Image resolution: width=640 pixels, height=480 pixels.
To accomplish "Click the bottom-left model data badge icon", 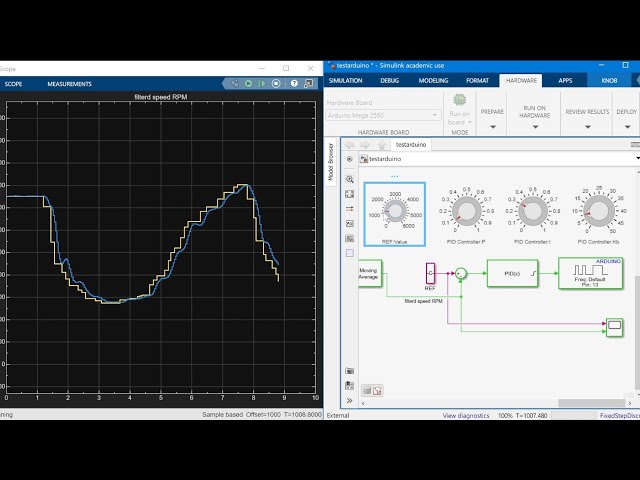I will pyautogui.click(x=367, y=391).
